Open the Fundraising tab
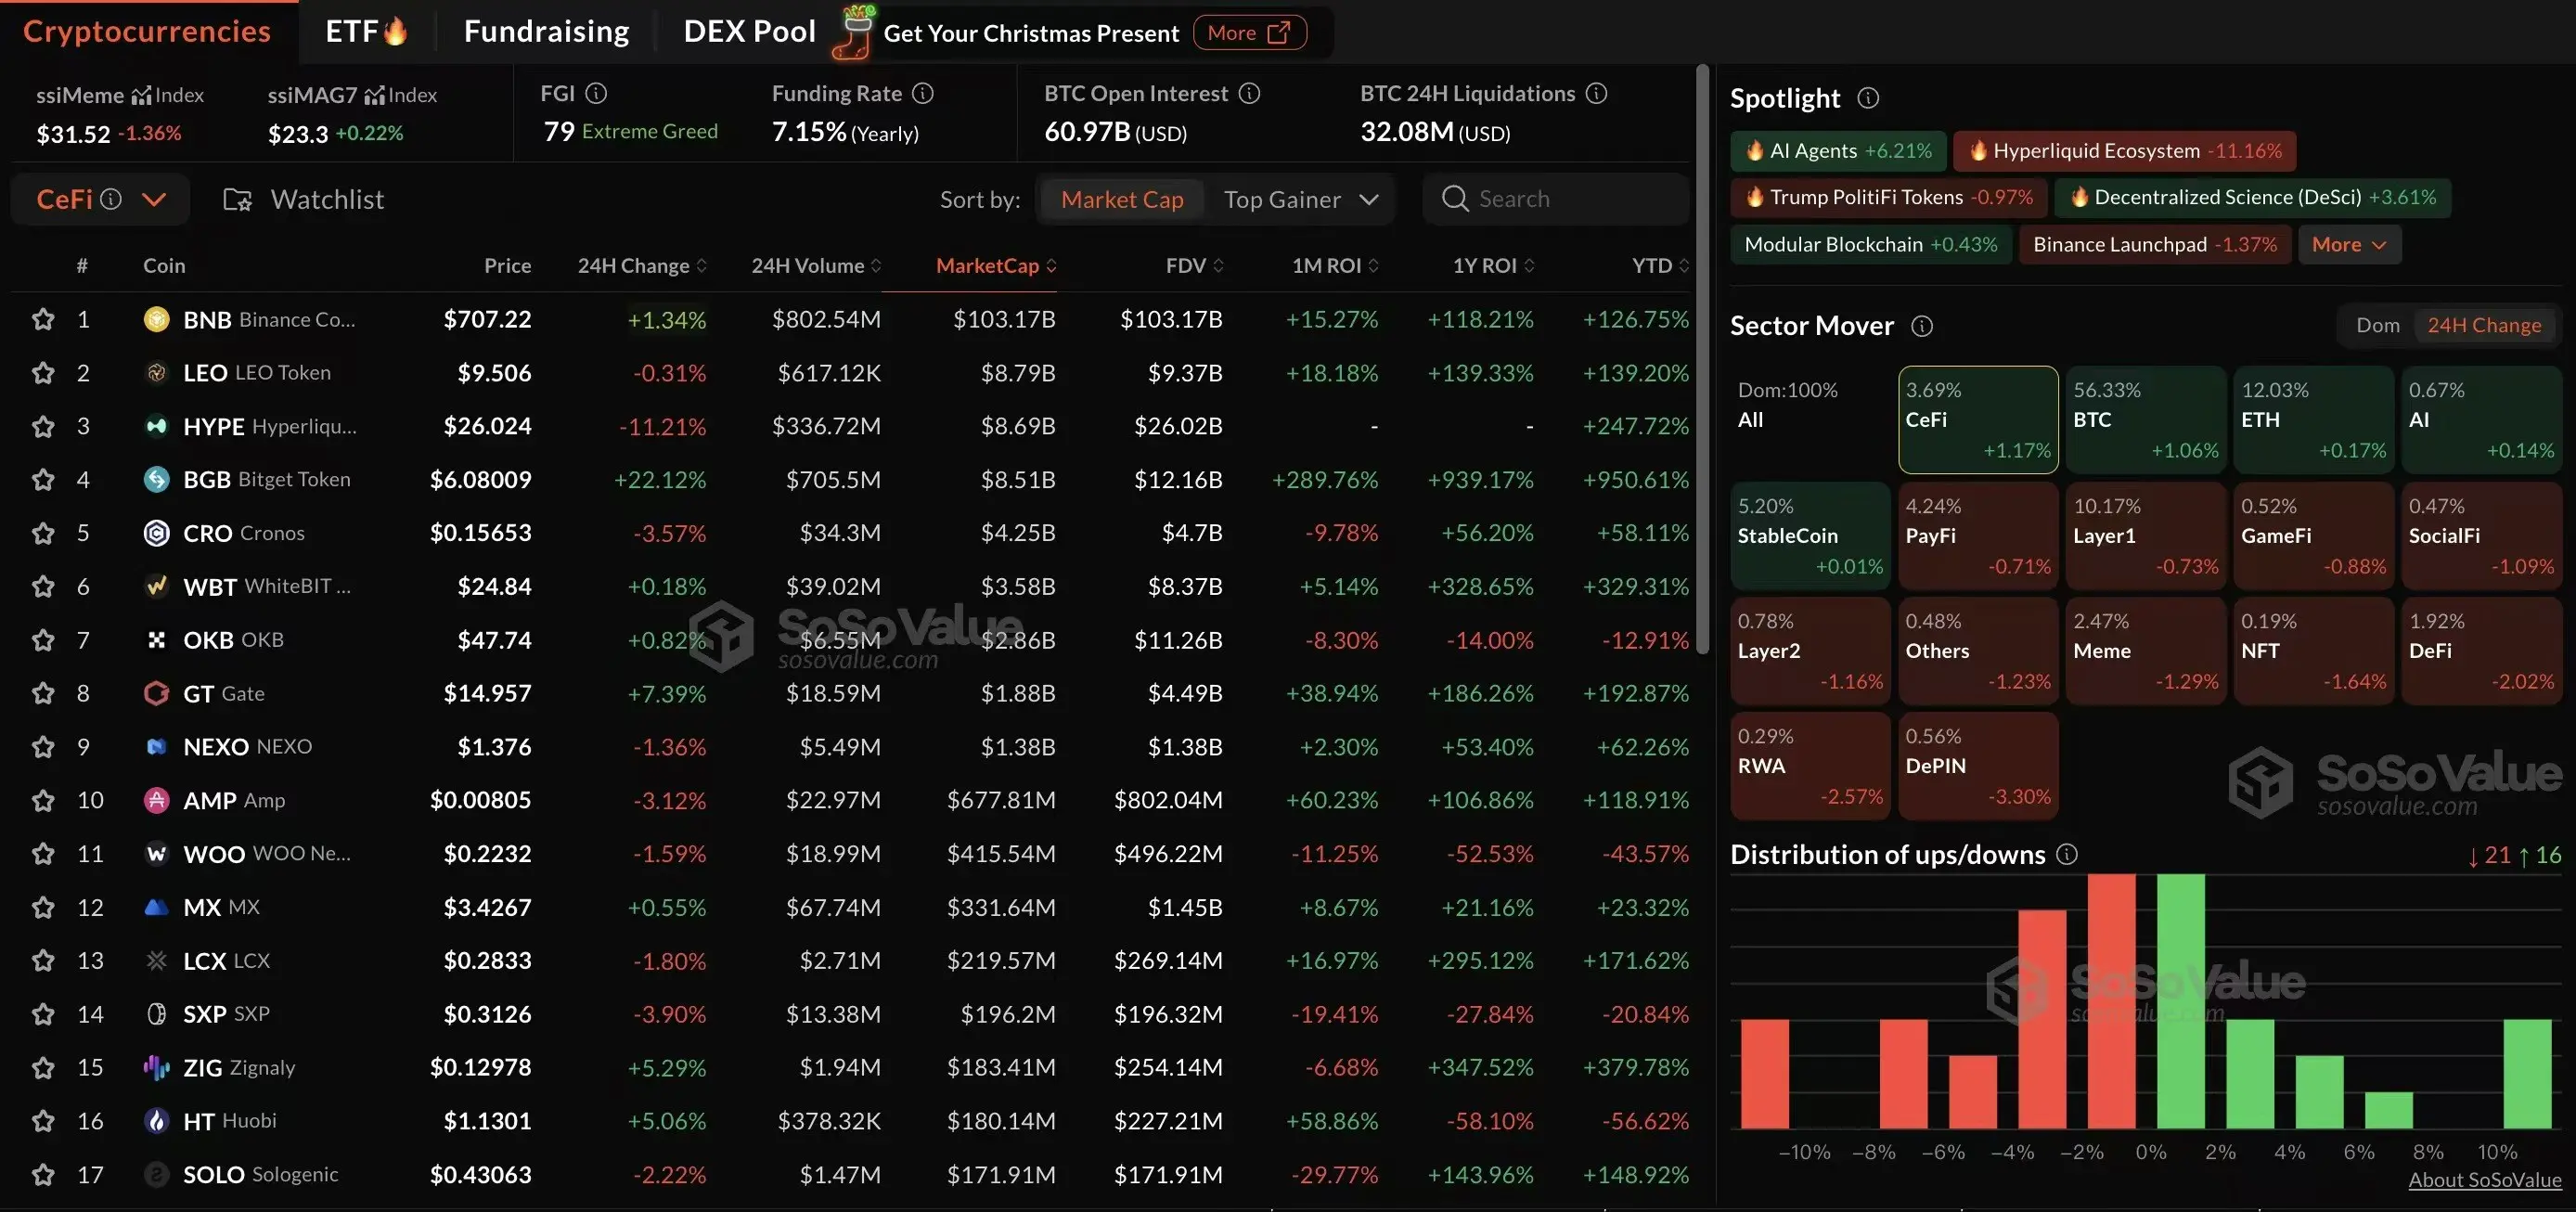The image size is (2576, 1212). click(546, 31)
